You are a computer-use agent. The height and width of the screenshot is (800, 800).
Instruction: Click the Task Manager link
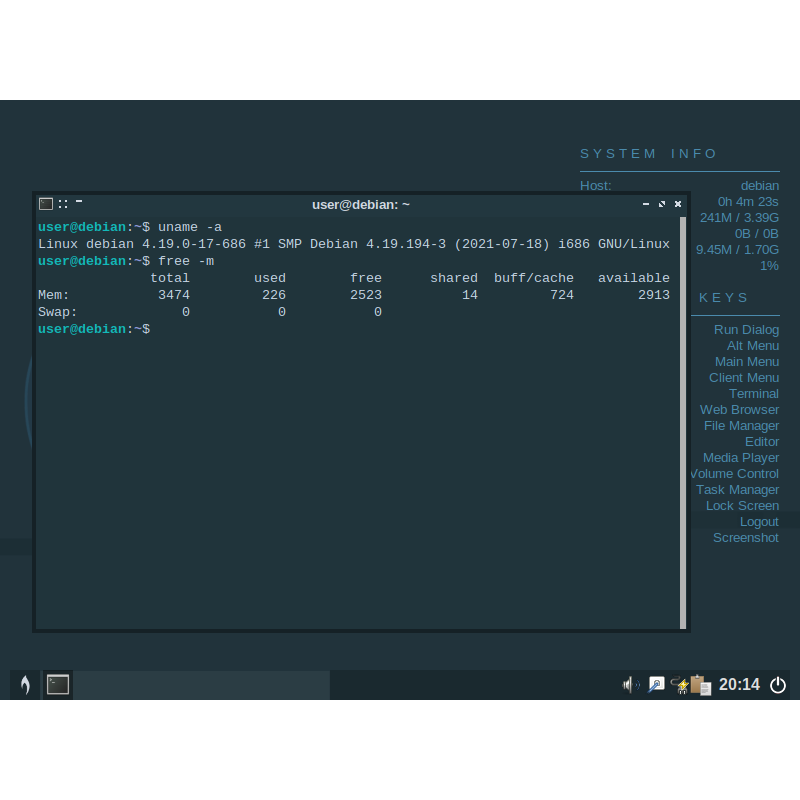[737, 489]
